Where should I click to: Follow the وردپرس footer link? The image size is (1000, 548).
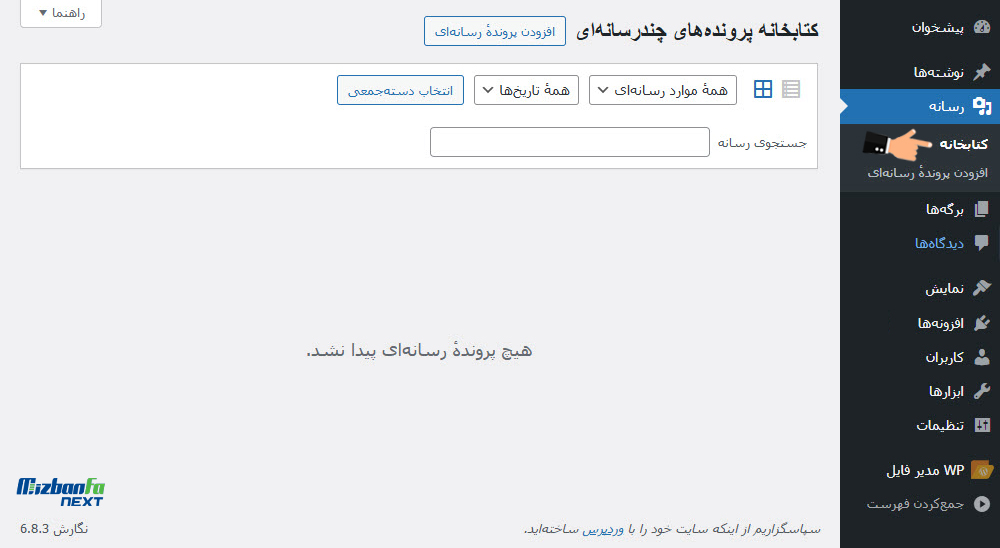pyautogui.click(x=603, y=529)
